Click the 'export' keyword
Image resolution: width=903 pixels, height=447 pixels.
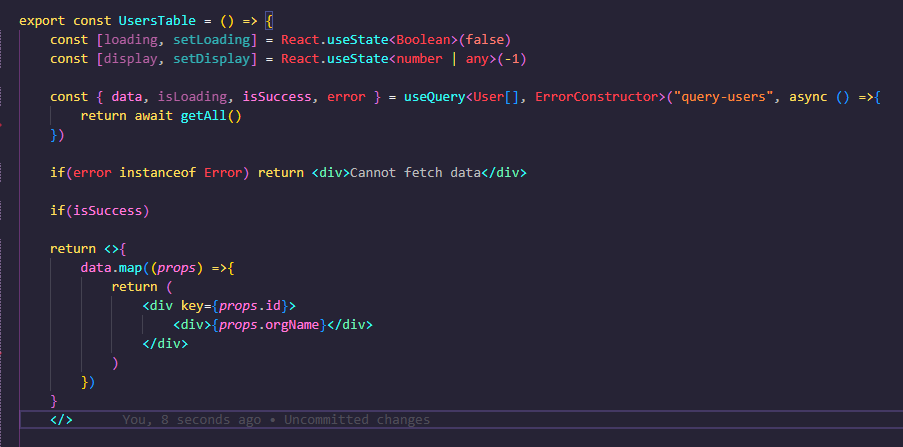42,21
